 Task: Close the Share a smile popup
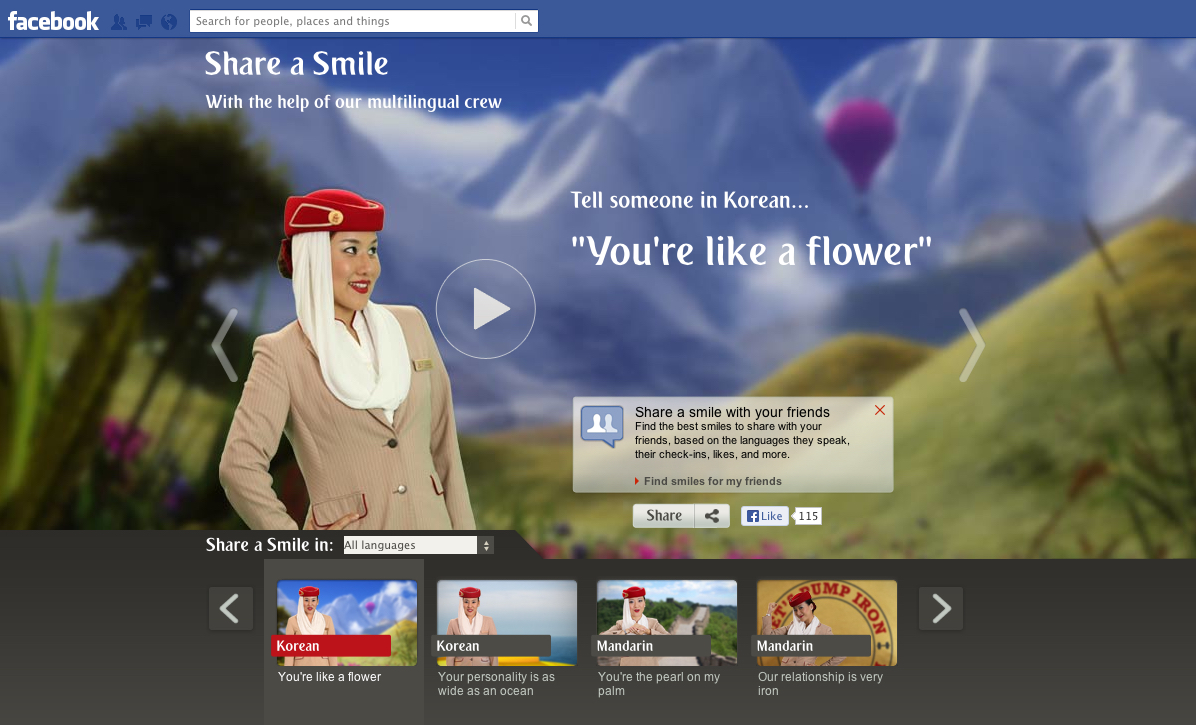tap(879, 410)
